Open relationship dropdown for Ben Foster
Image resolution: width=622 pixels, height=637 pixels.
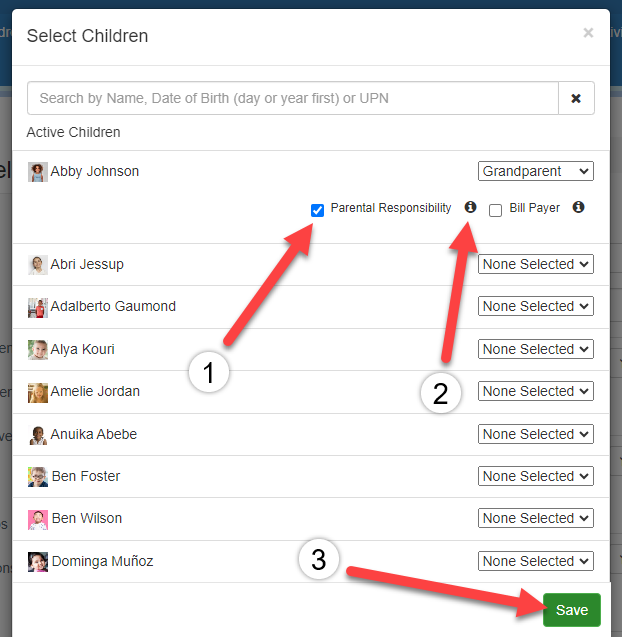pyautogui.click(x=535, y=476)
